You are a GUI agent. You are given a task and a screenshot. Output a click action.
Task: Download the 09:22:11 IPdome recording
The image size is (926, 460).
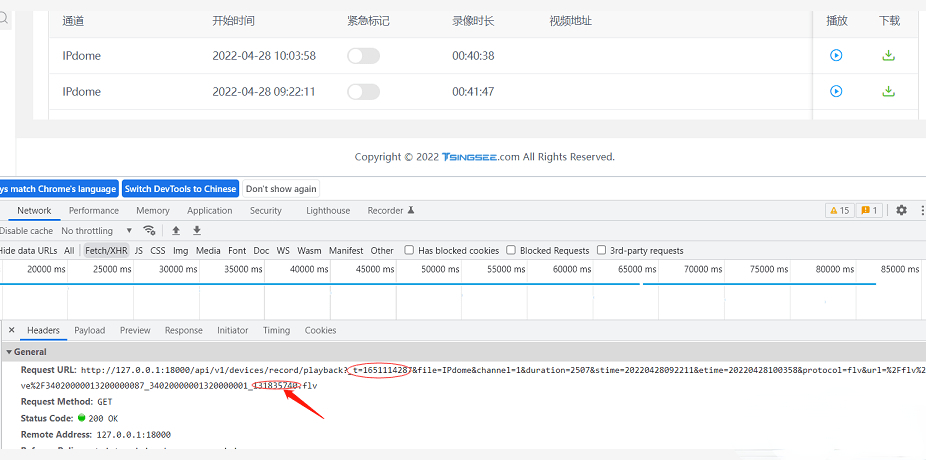(888, 92)
